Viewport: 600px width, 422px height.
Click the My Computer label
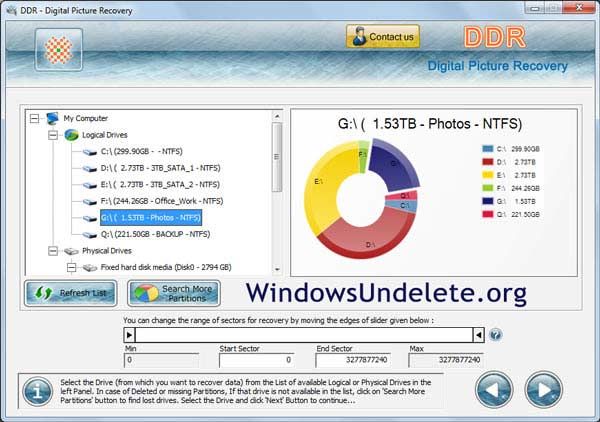pyautogui.click(x=85, y=118)
